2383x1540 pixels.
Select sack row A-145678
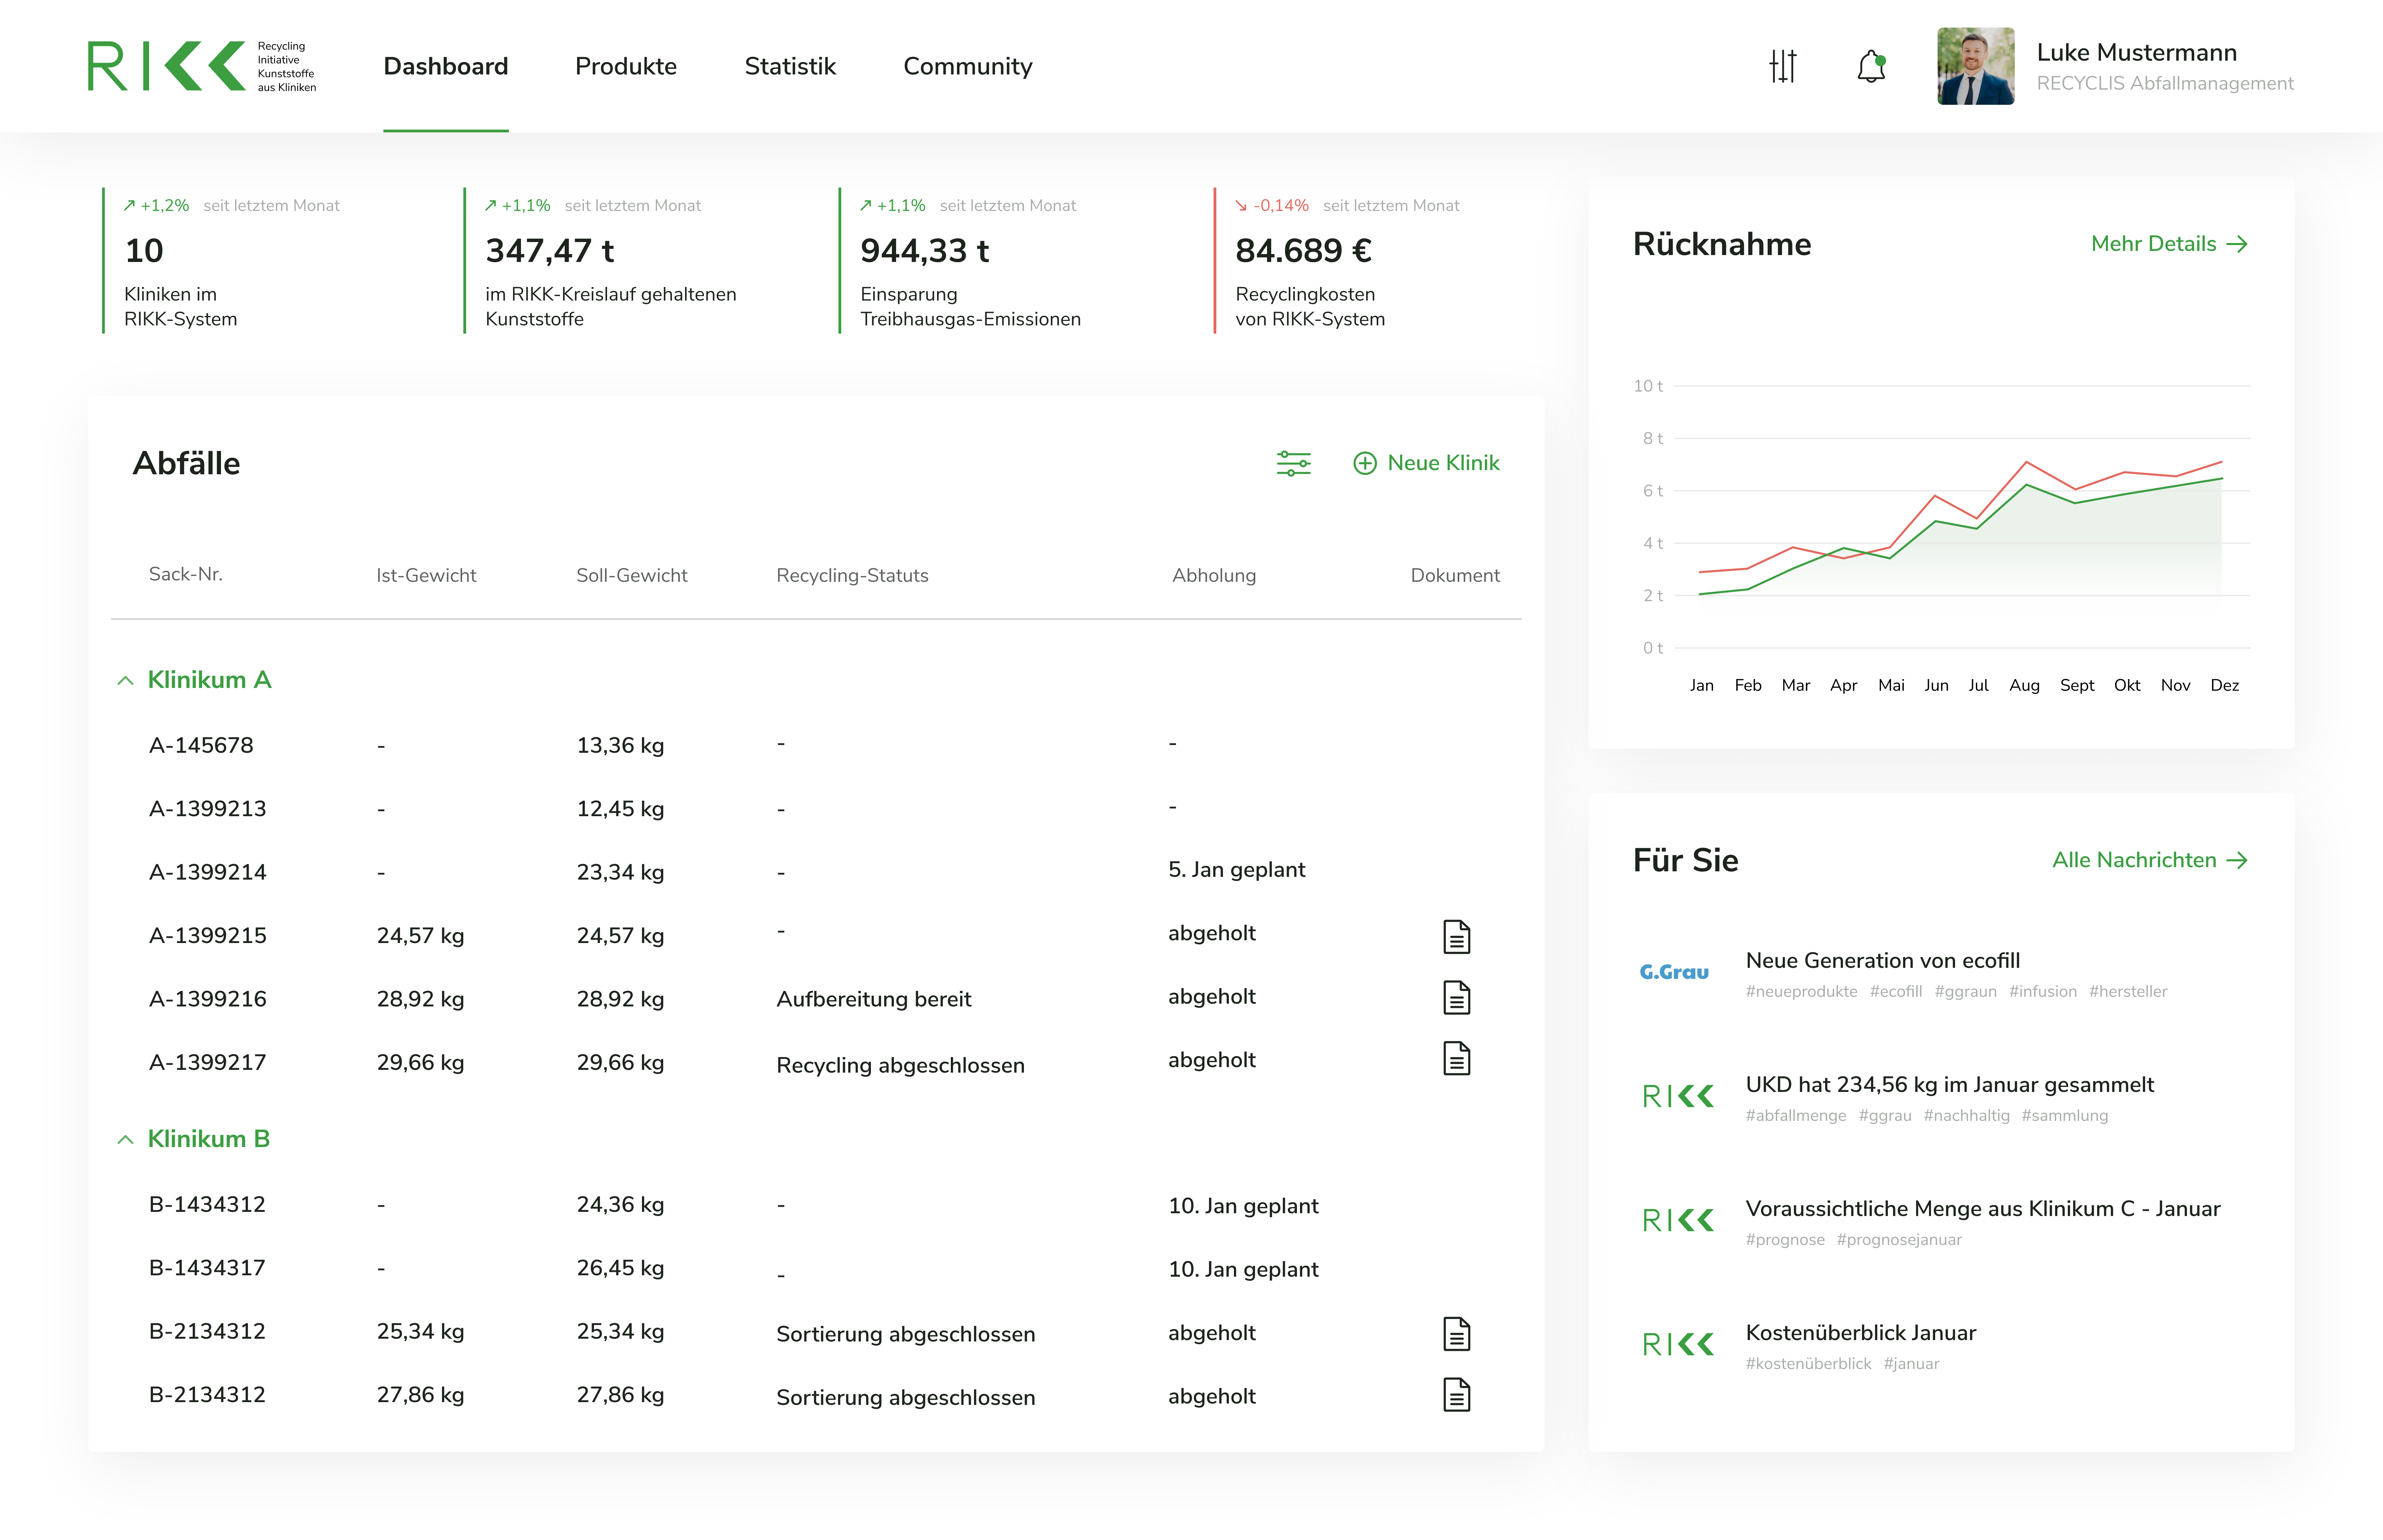(816, 745)
